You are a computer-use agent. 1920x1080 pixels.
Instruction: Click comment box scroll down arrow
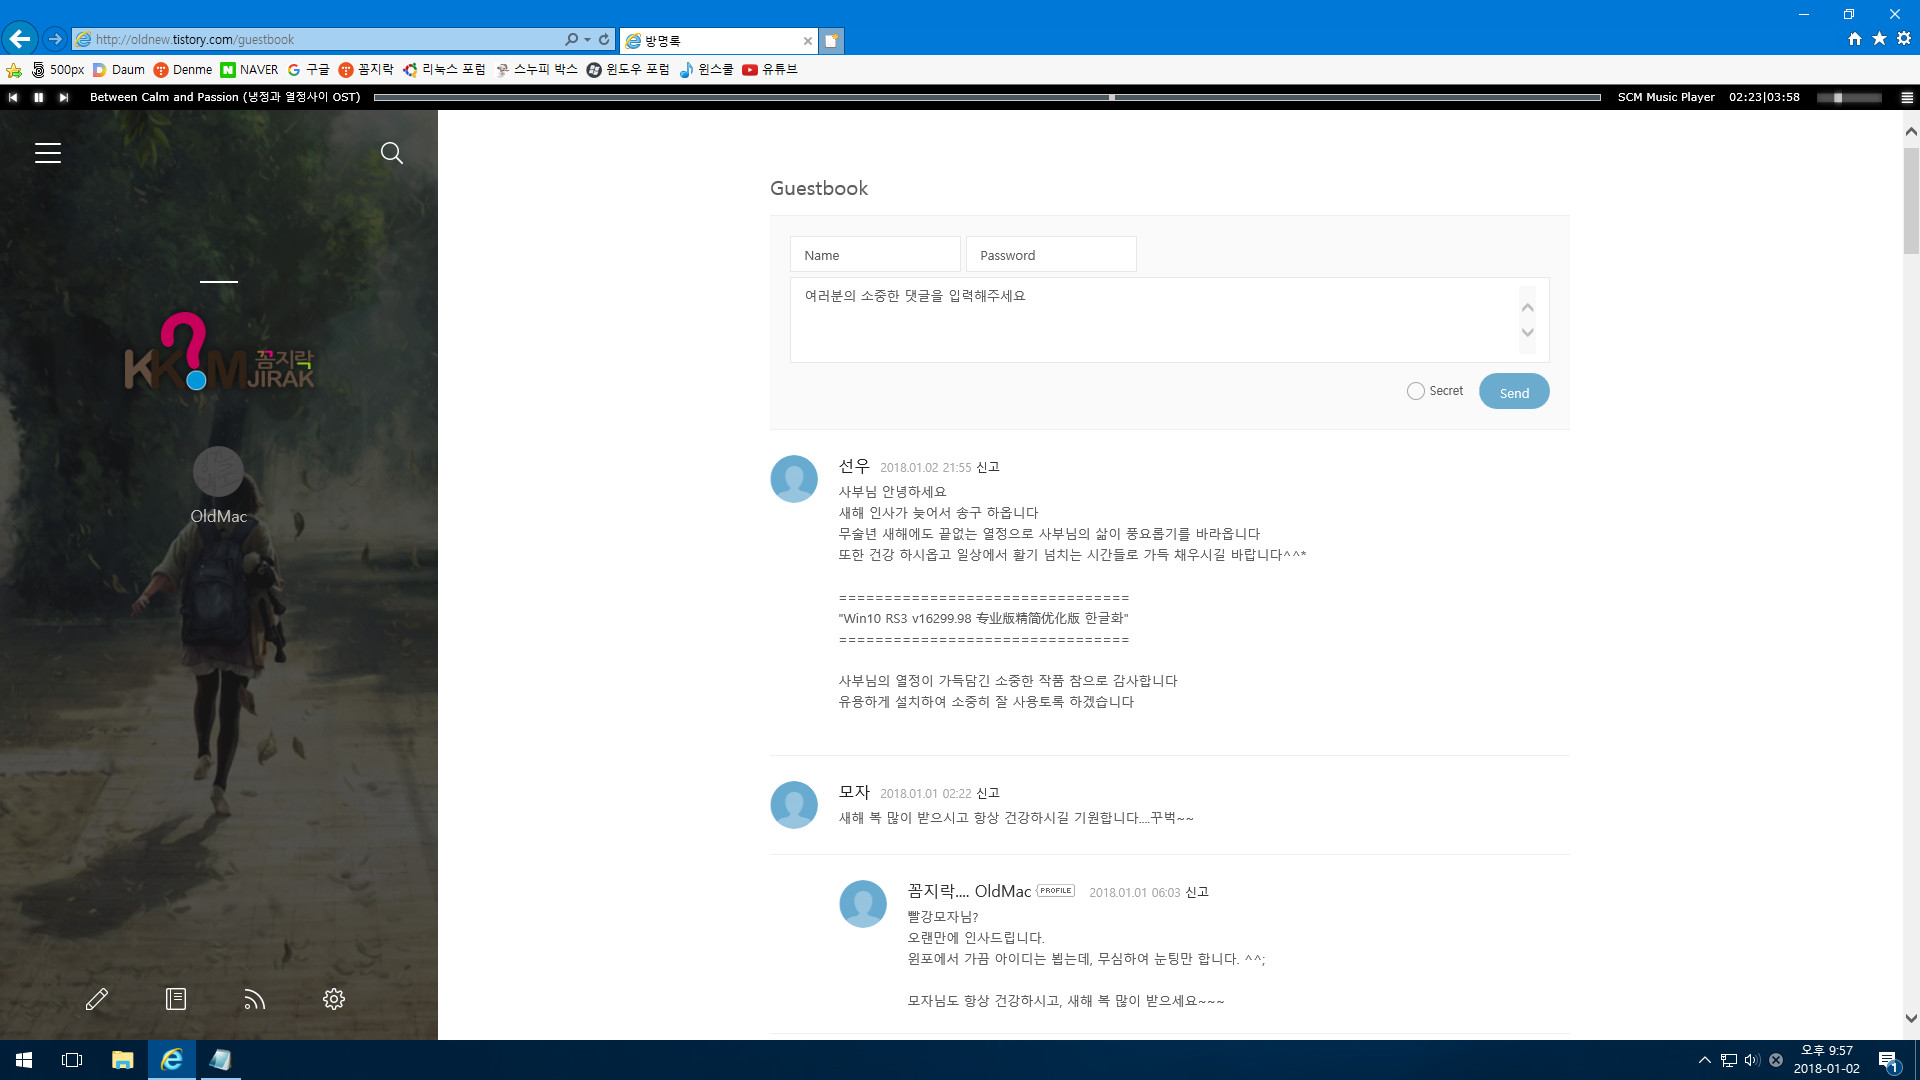click(1527, 333)
